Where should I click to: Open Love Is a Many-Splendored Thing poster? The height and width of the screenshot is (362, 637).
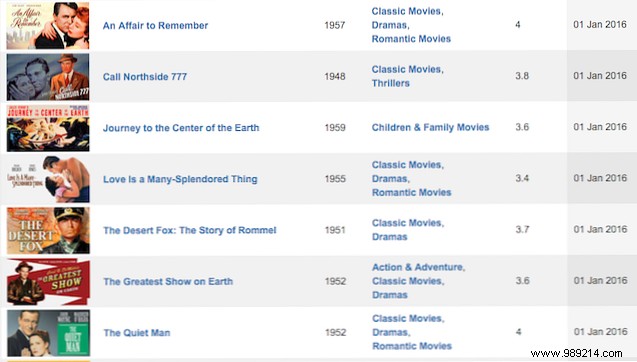point(48,179)
